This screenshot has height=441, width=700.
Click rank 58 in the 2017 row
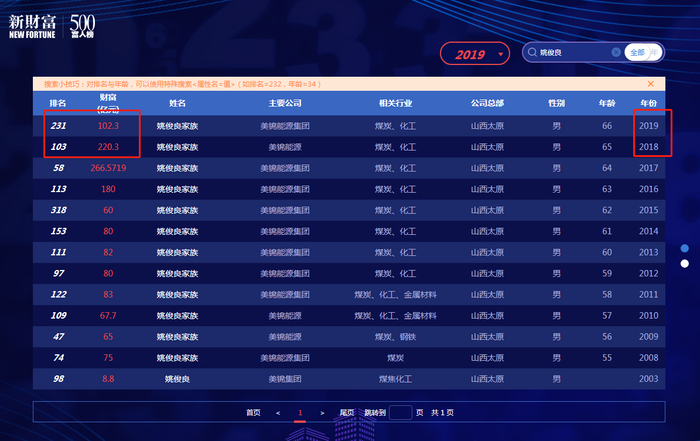(58, 168)
